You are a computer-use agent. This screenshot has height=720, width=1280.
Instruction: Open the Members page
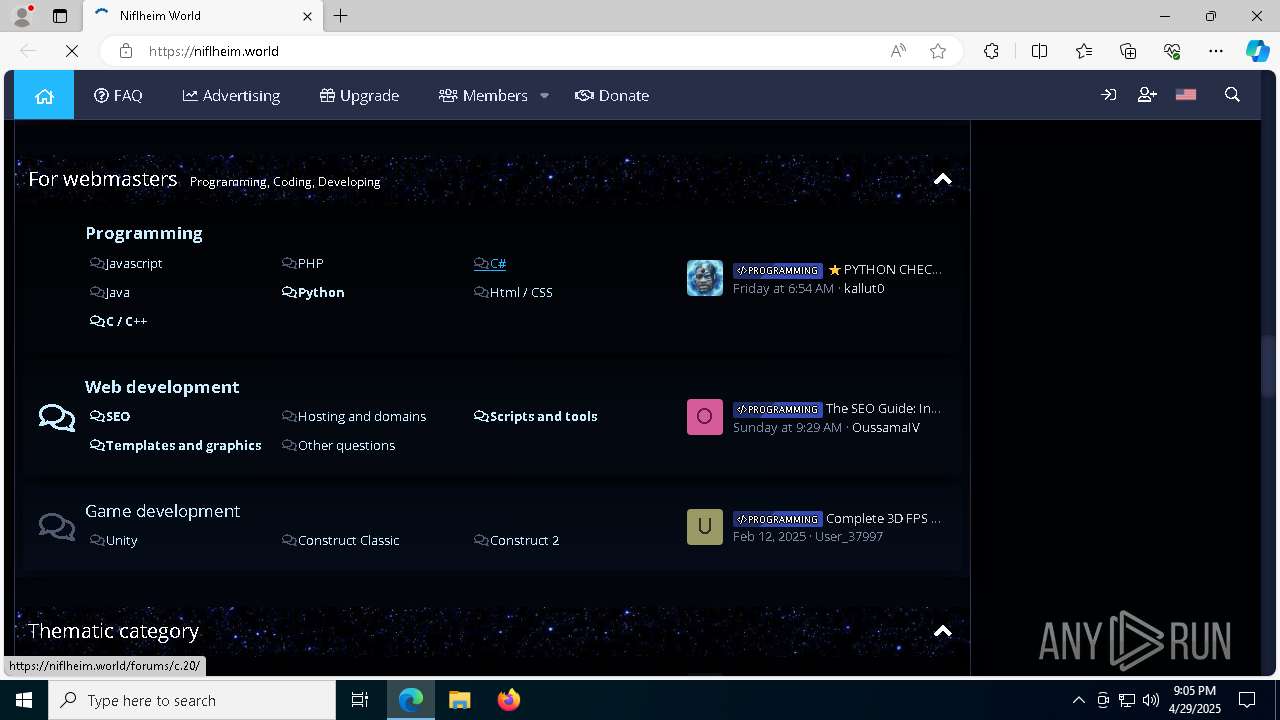483,96
